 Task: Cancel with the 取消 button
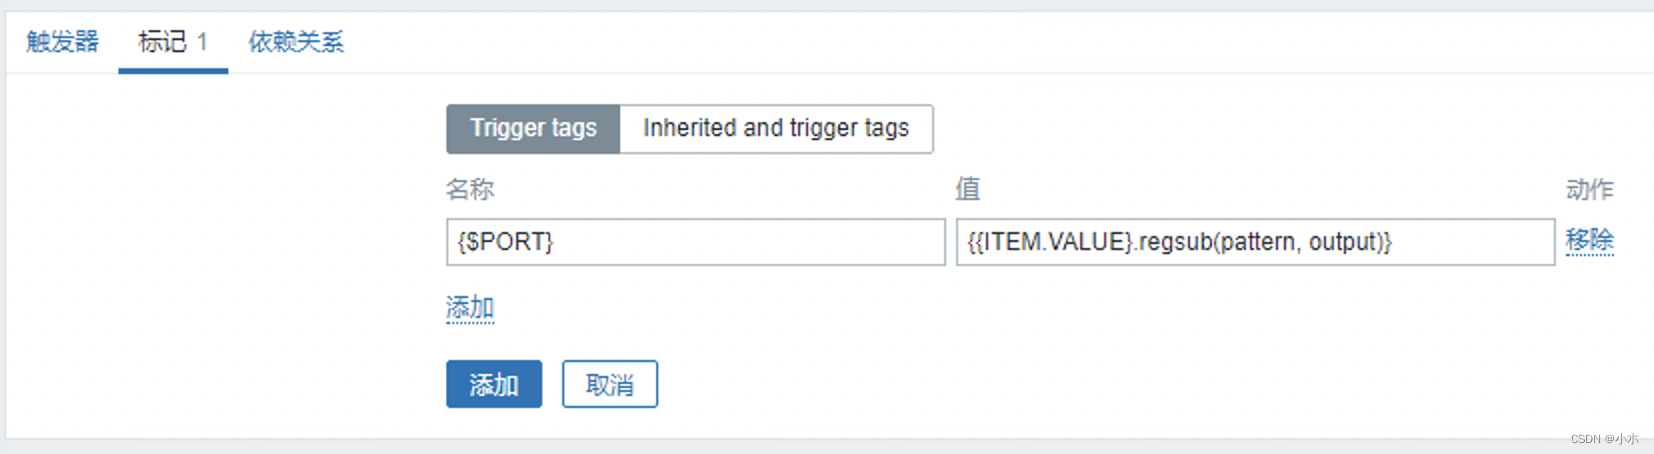[x=609, y=385]
